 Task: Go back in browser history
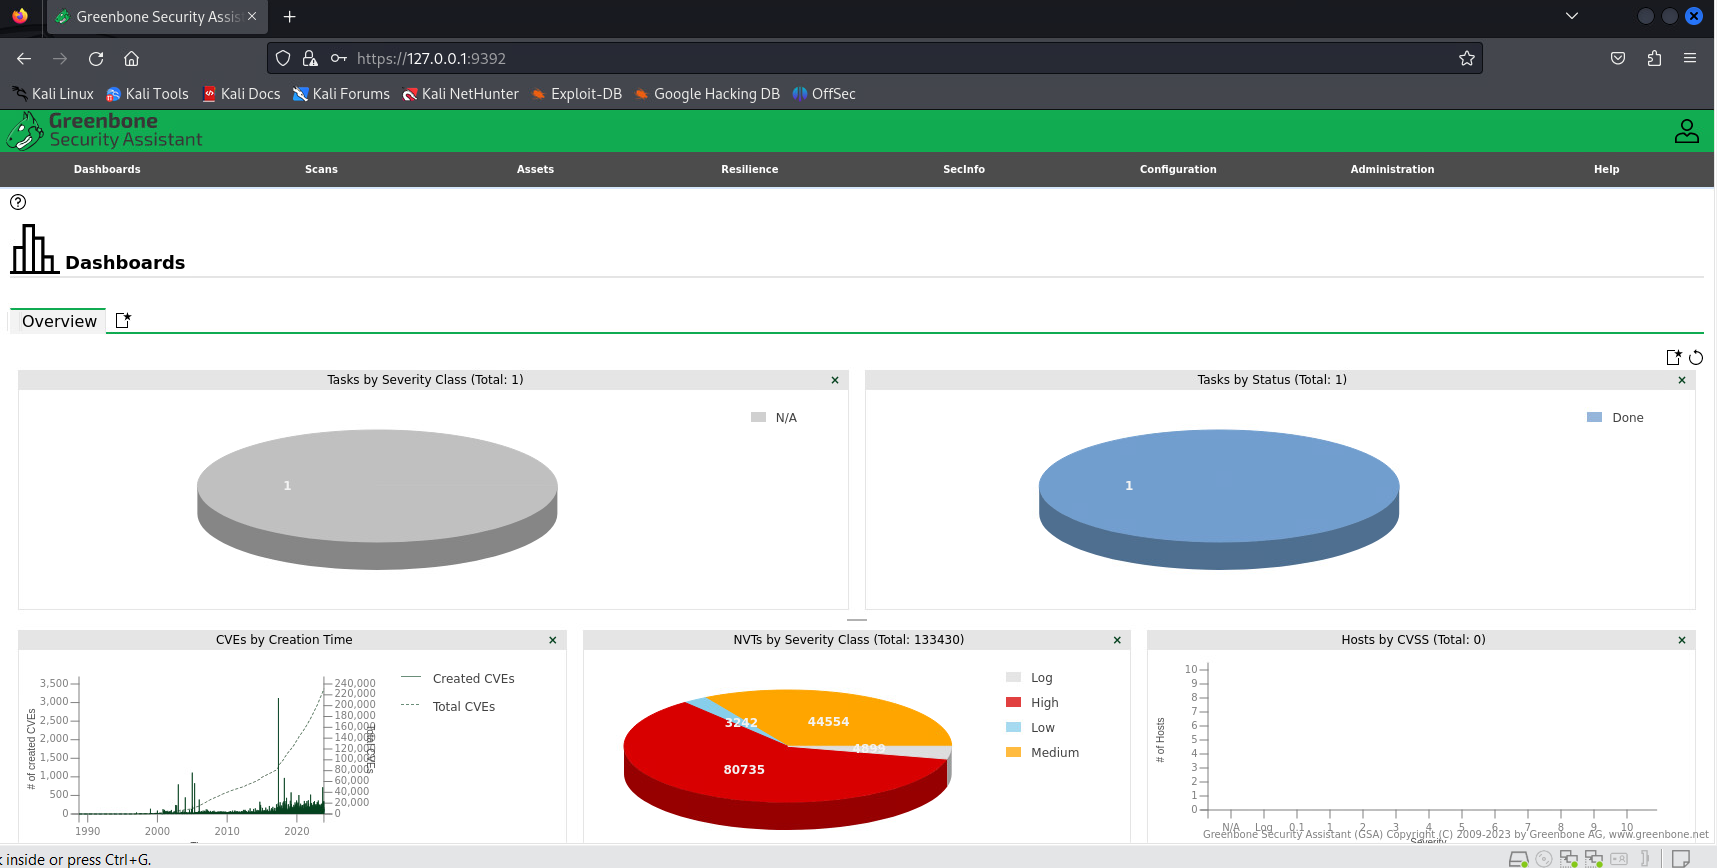point(24,59)
